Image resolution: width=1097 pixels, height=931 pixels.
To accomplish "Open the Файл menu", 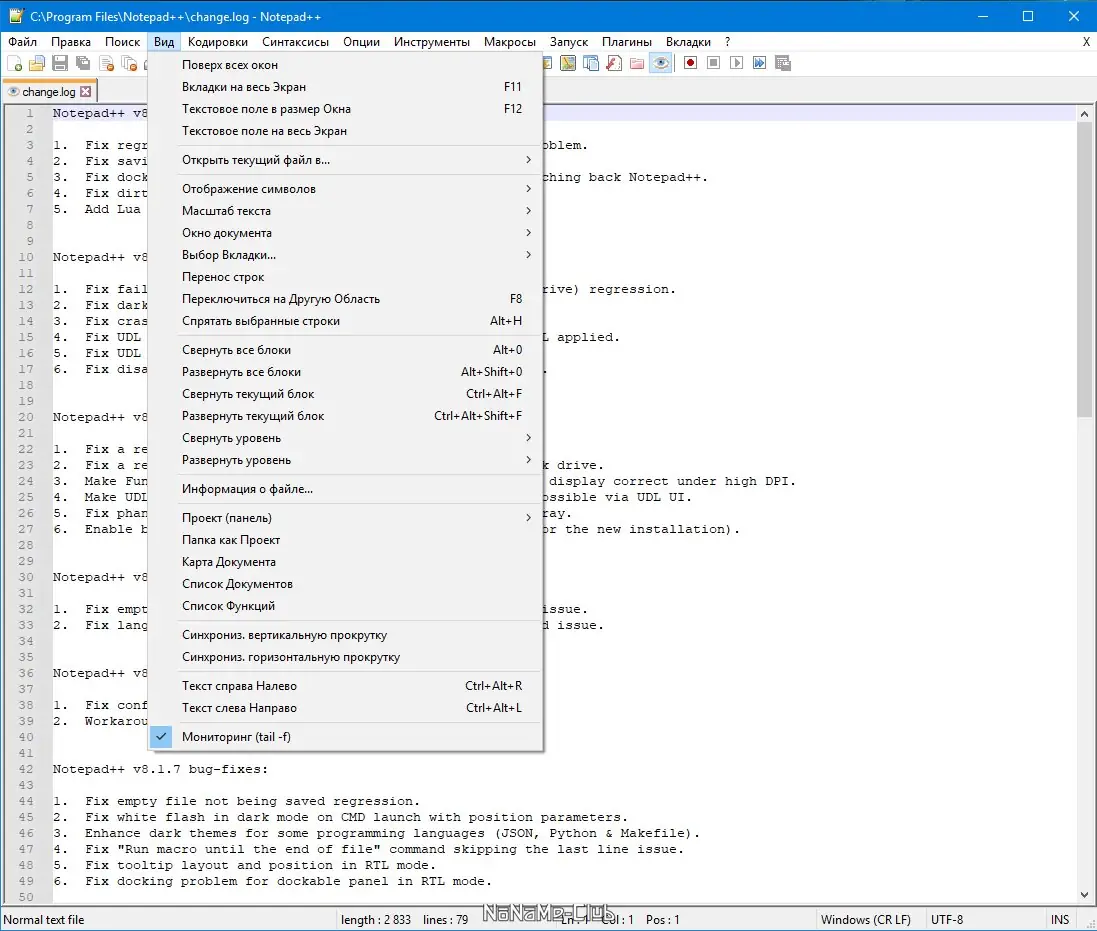I will tap(22, 42).
